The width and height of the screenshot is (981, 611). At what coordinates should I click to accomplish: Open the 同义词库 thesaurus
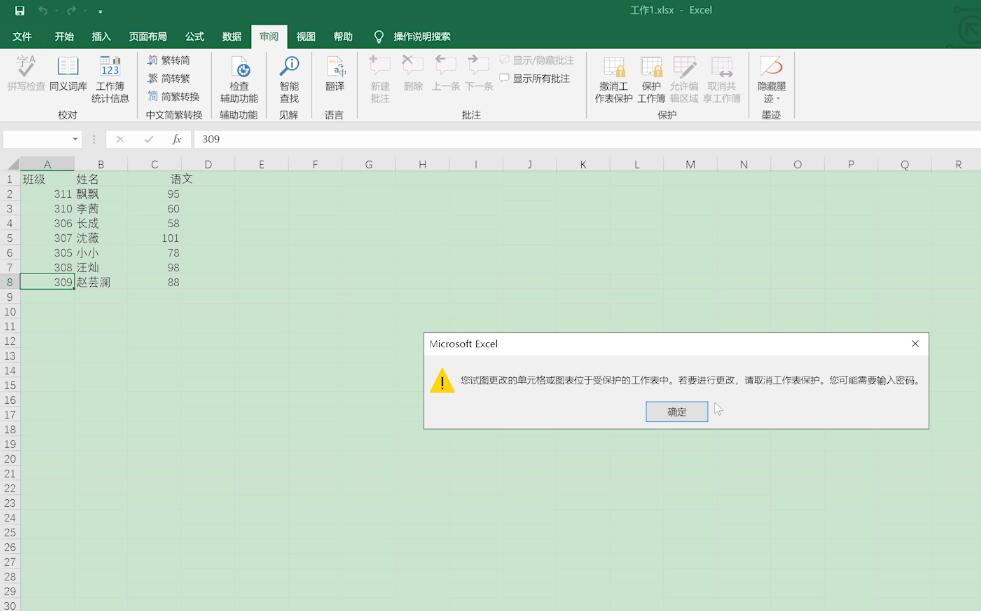click(68, 74)
